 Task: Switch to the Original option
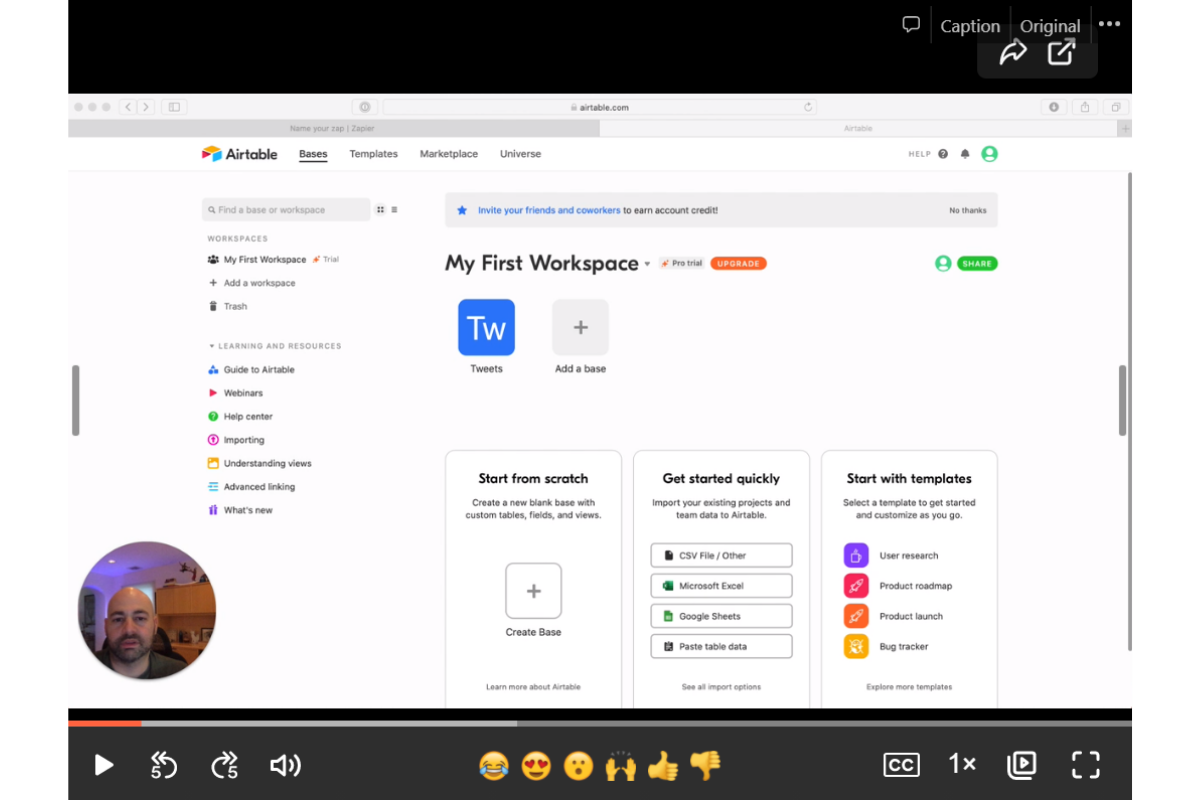point(1050,27)
